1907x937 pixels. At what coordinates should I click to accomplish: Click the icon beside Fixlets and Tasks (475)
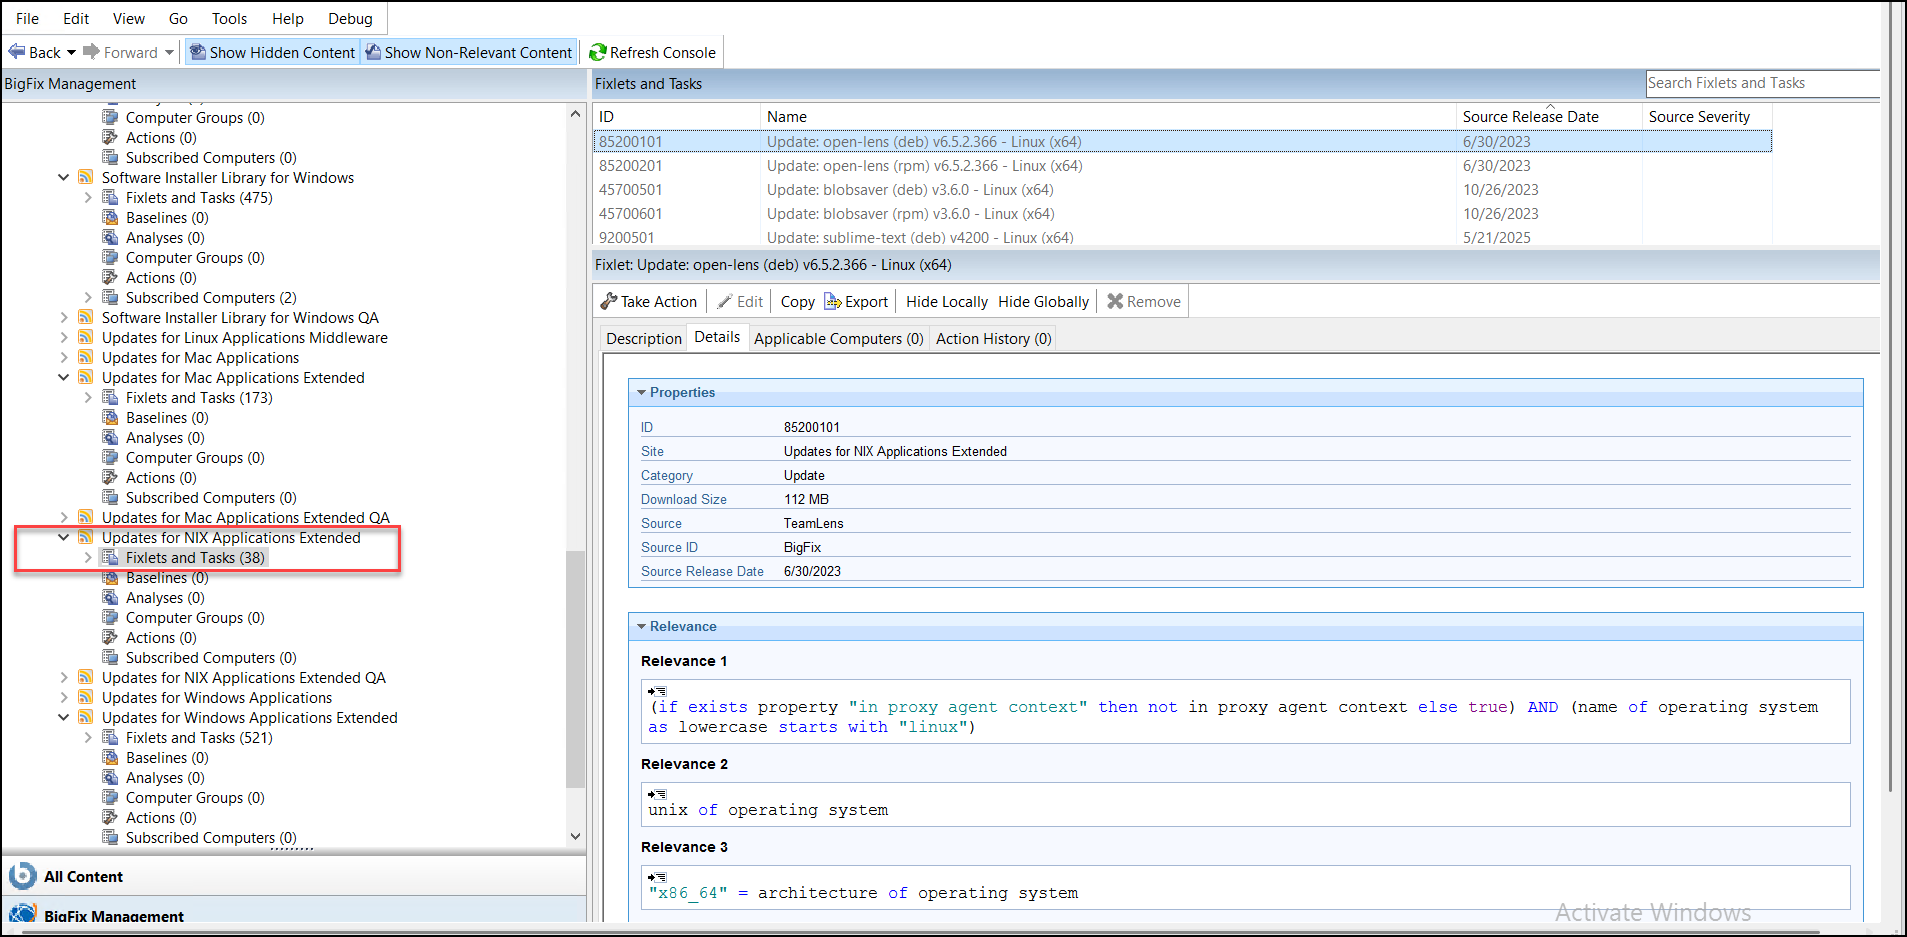(x=110, y=197)
